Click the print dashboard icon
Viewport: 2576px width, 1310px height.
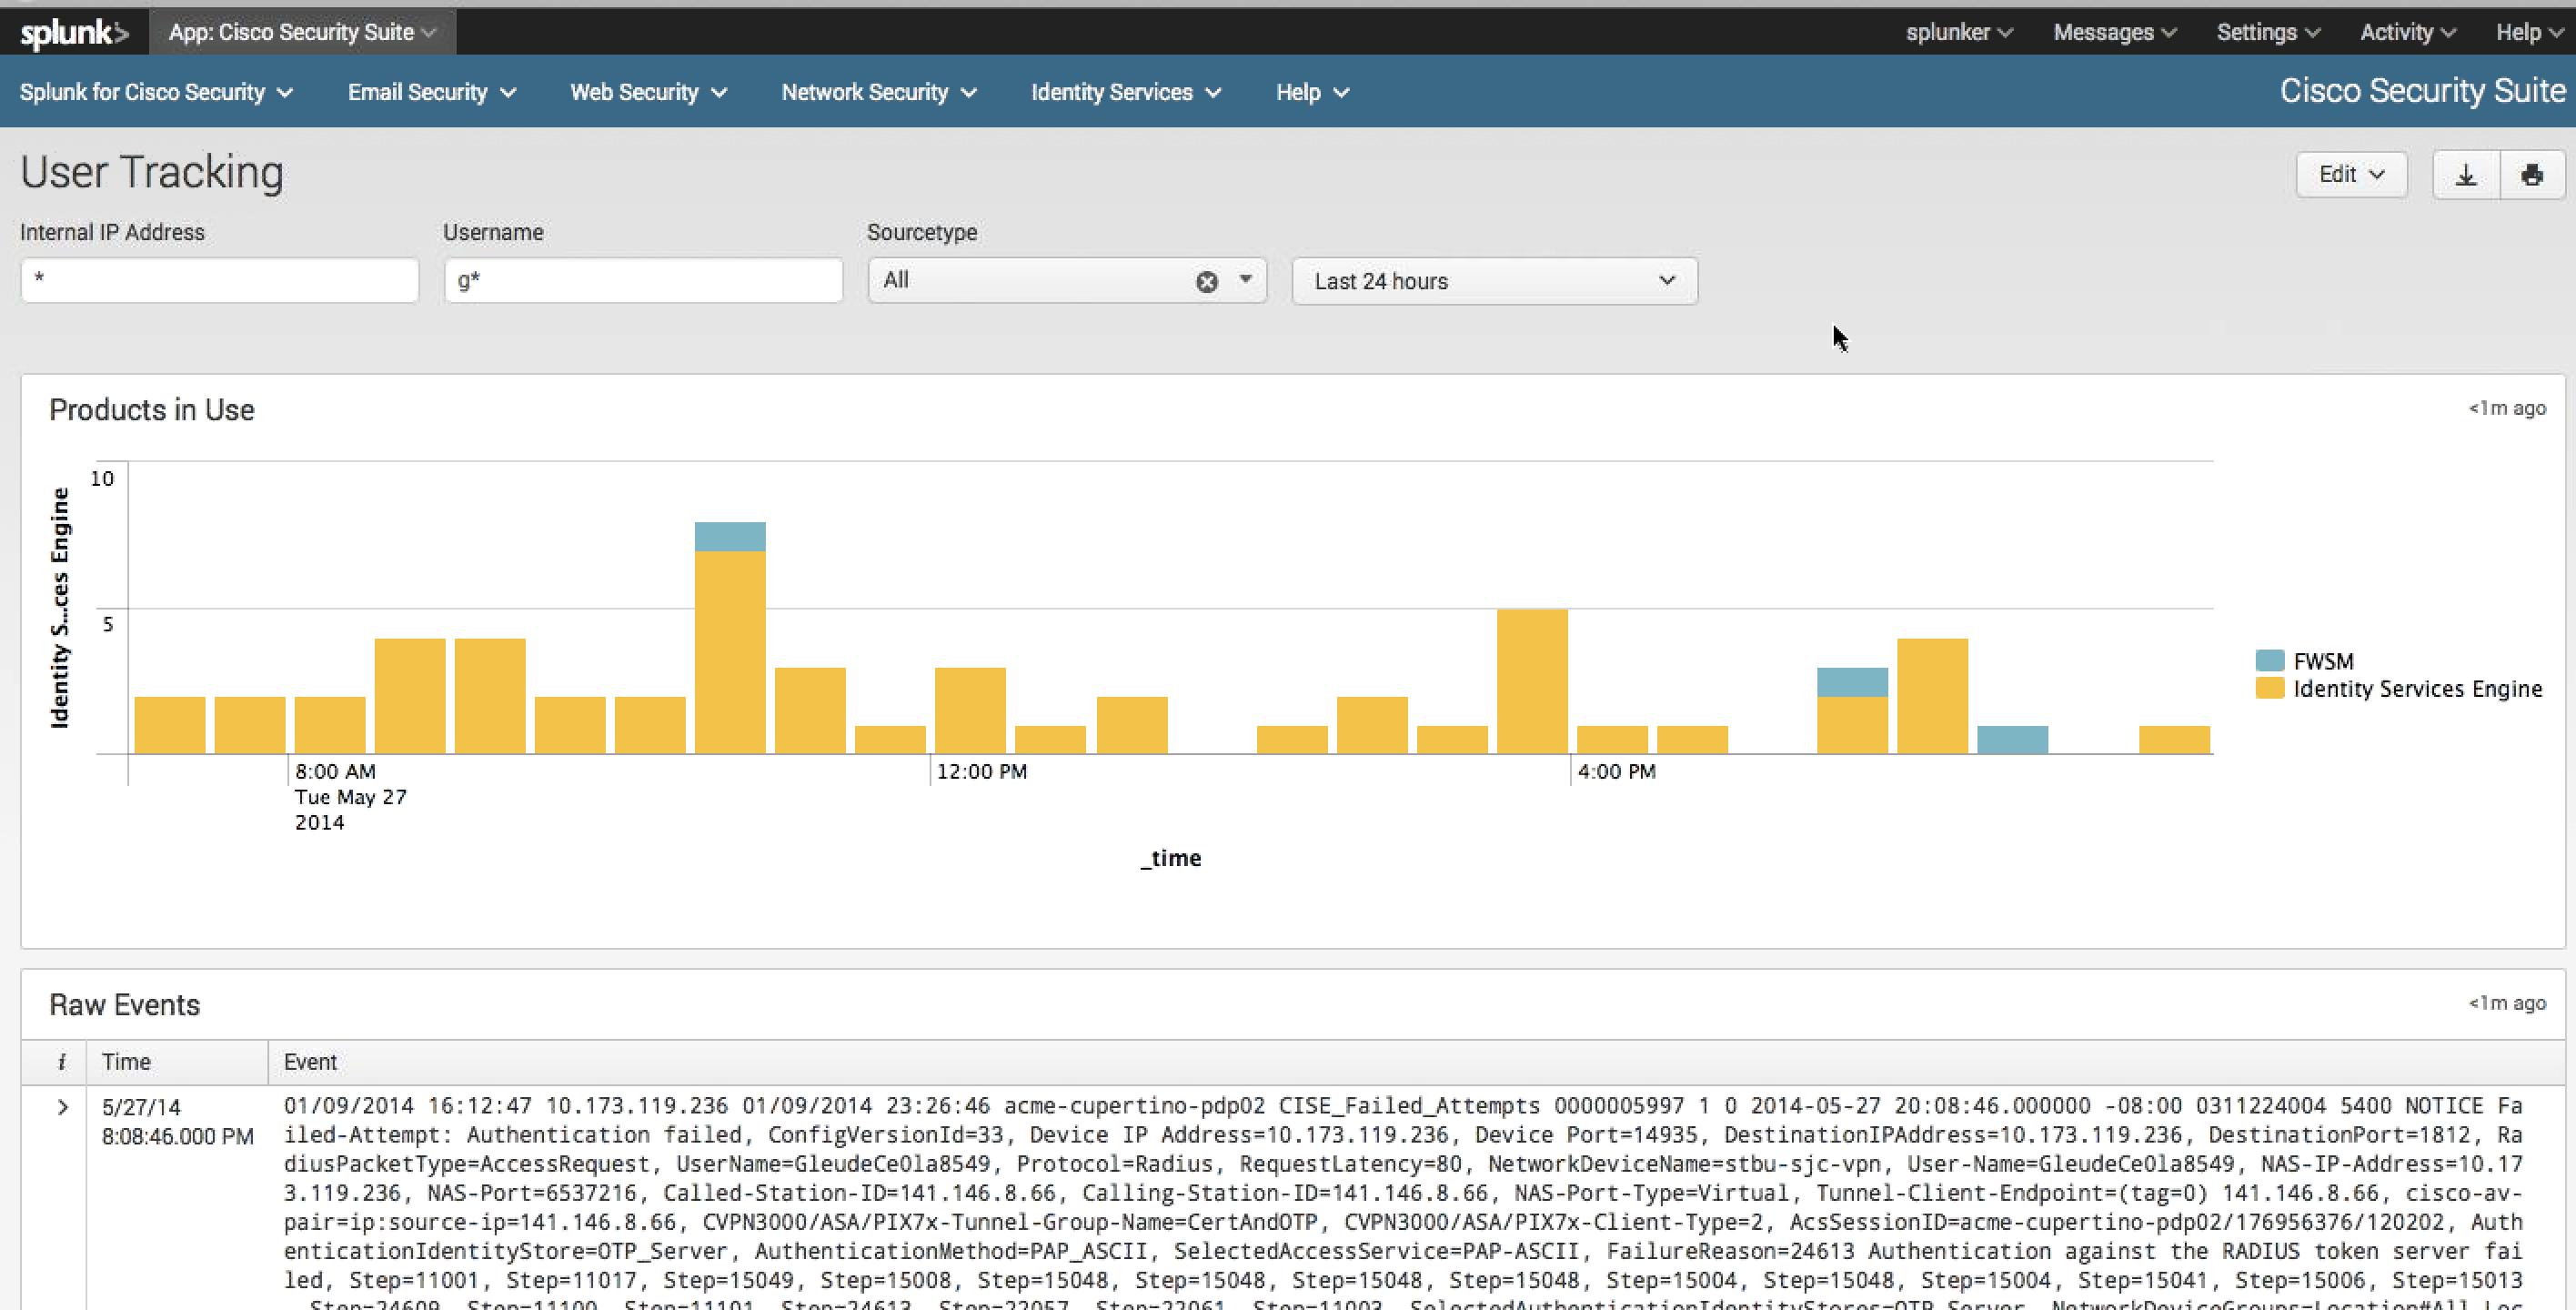click(x=2532, y=175)
